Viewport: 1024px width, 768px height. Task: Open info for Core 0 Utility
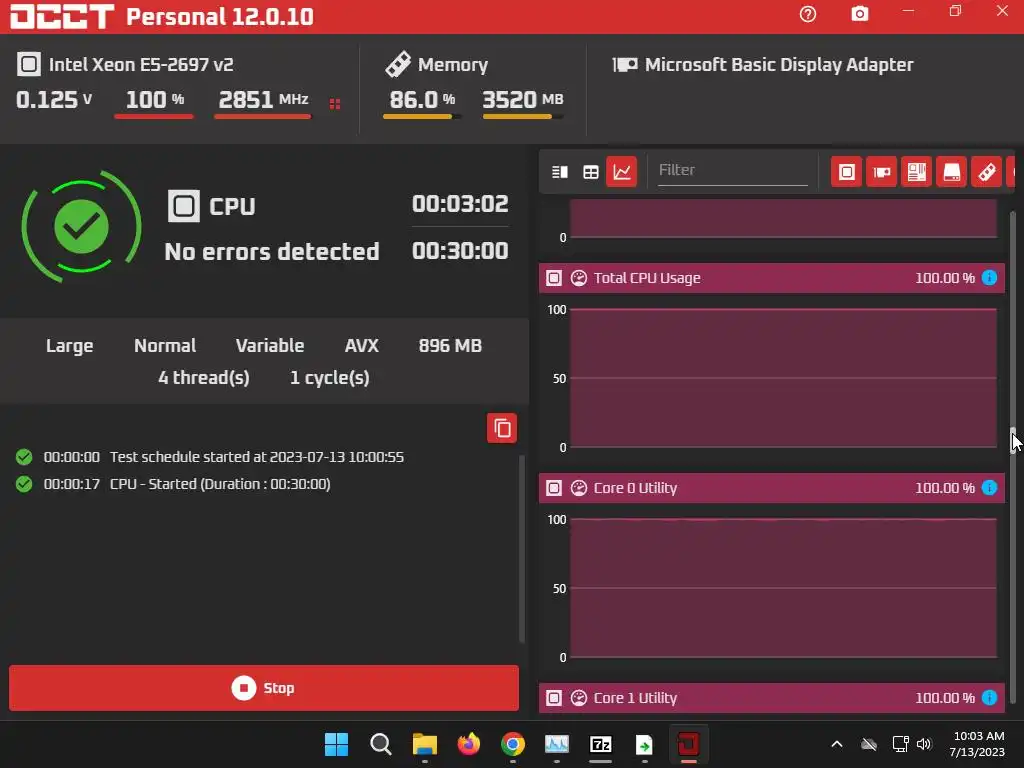tap(989, 488)
